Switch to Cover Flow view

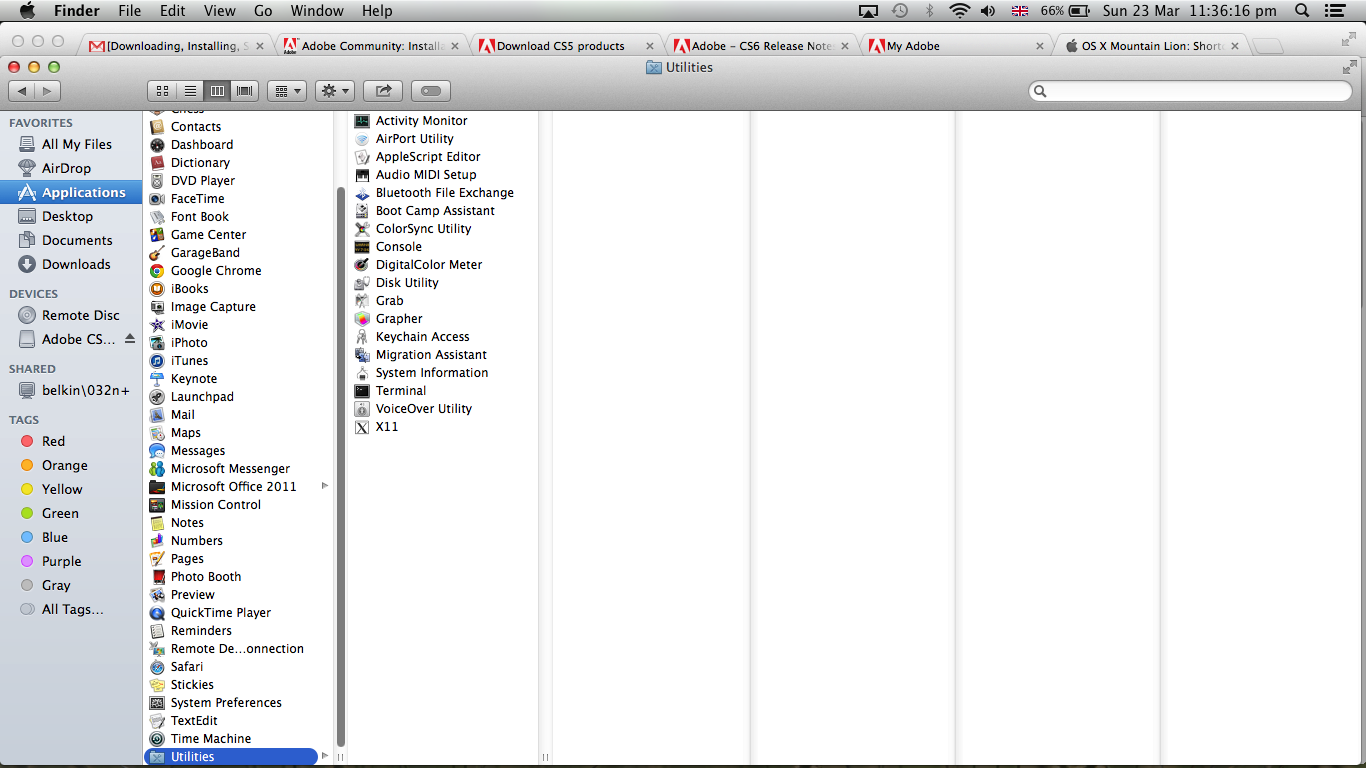pos(245,91)
